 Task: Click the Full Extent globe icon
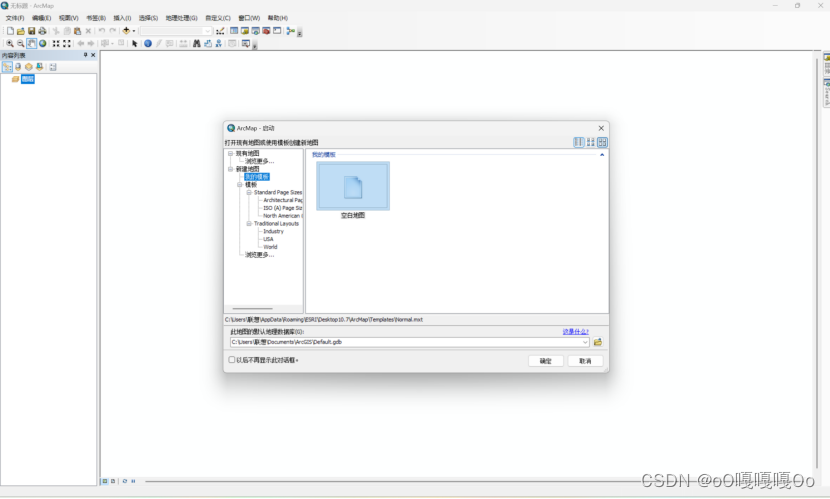(42, 43)
